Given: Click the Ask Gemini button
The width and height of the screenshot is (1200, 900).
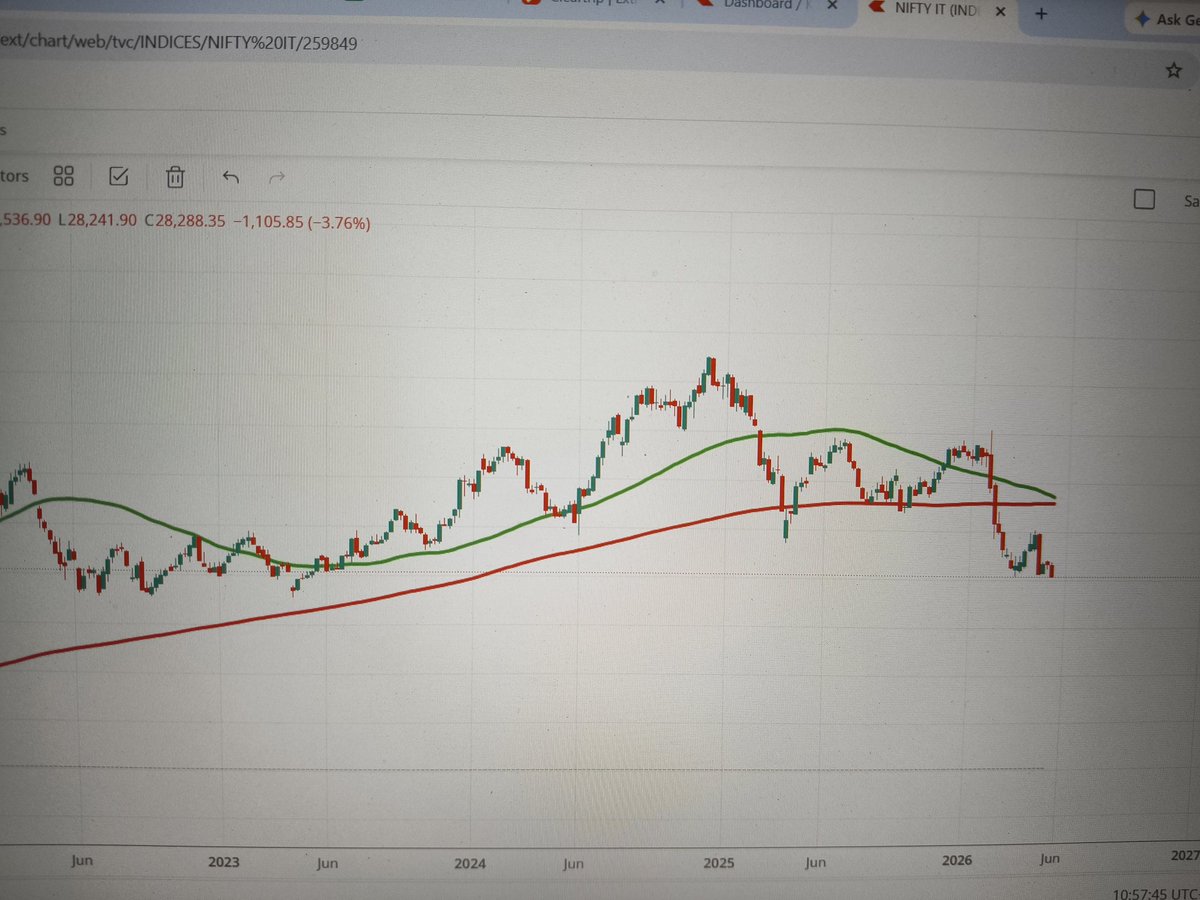Looking at the screenshot, I should click(1165, 19).
